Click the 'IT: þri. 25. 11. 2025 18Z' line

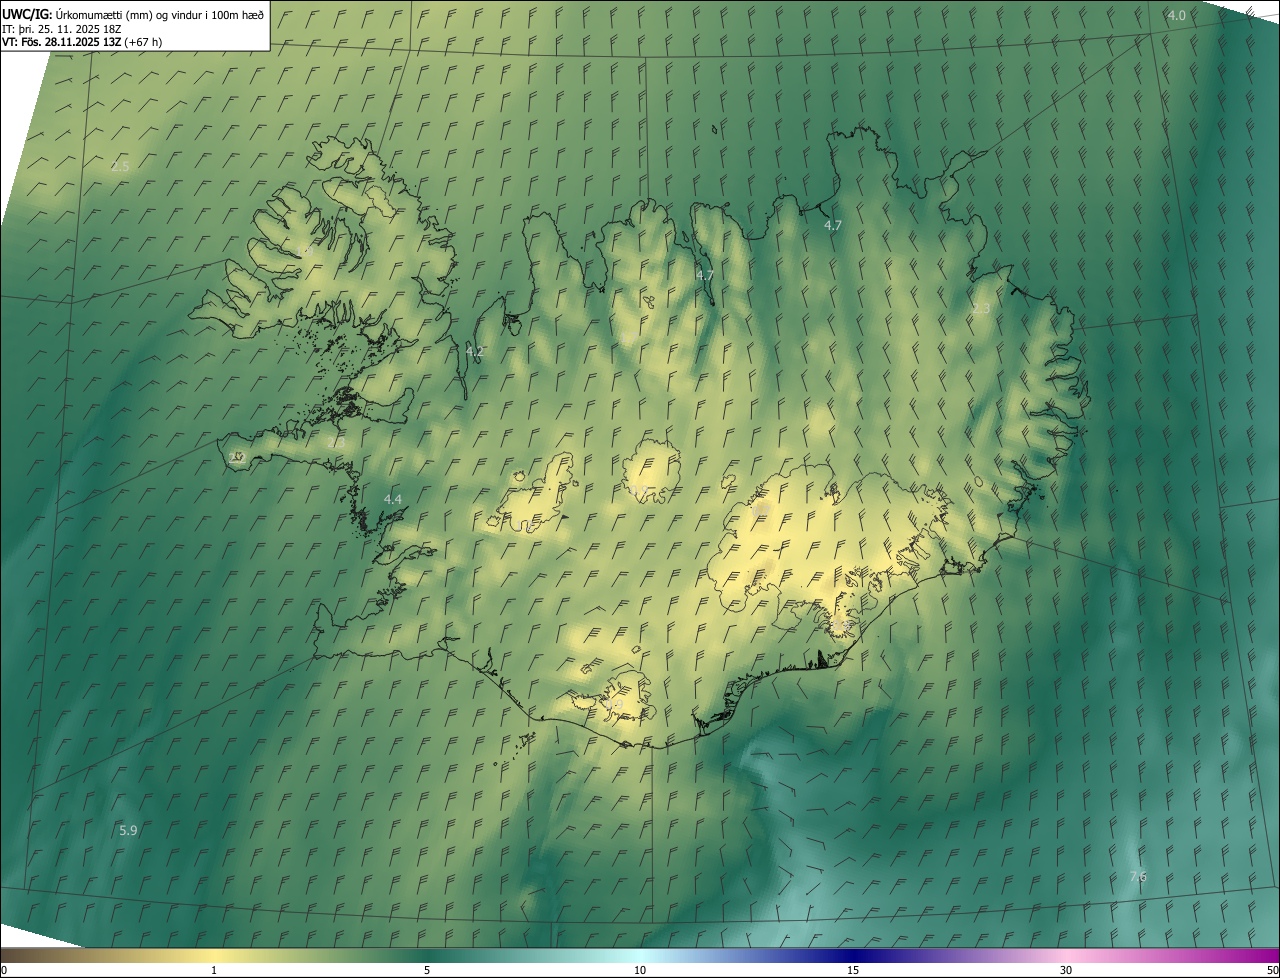coord(62,28)
